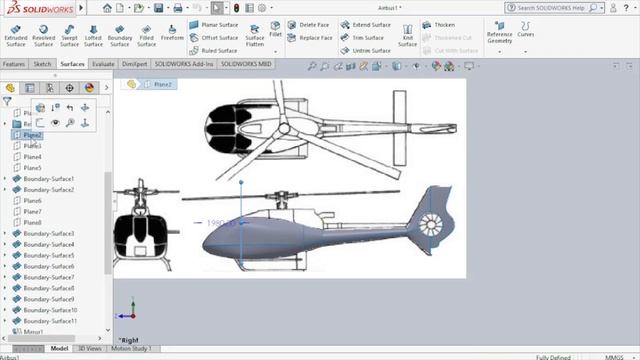The height and width of the screenshot is (360, 640).
Task: Select the Swept Surface tool
Action: 69,35
